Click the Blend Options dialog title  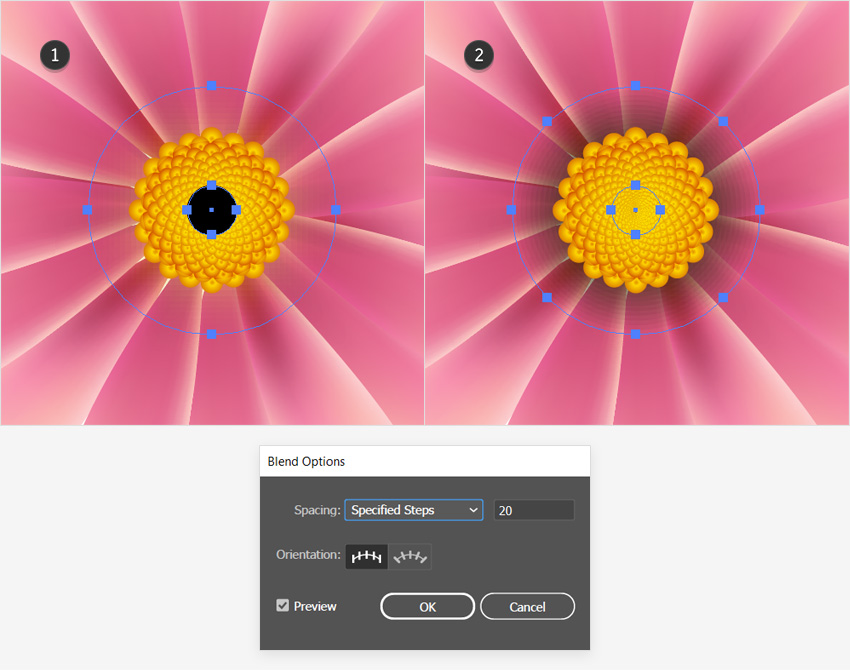(306, 461)
